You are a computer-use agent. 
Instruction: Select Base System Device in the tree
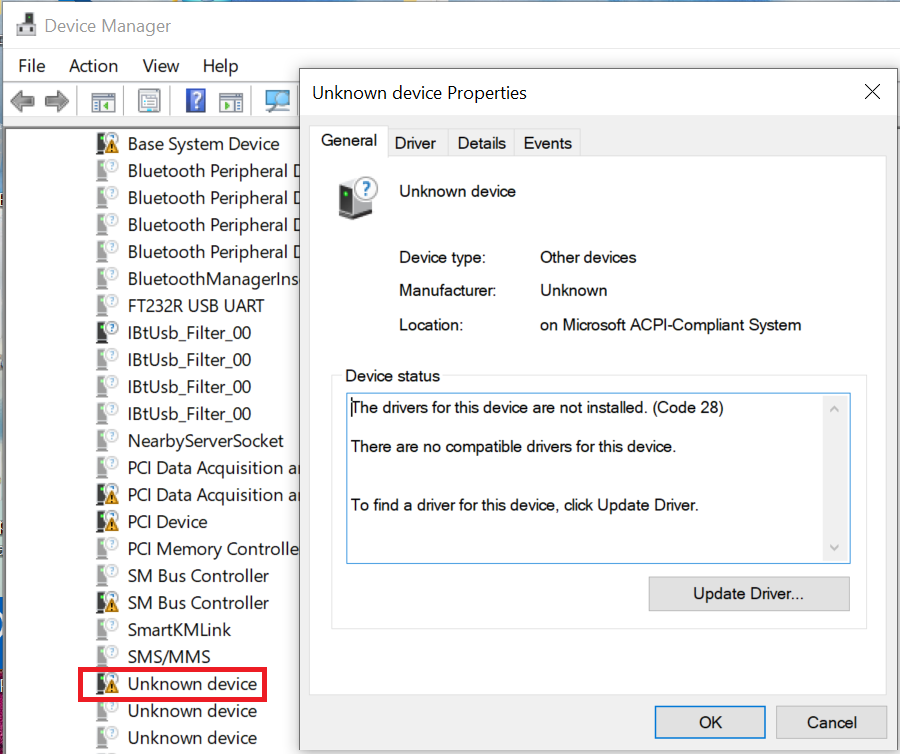click(x=203, y=143)
